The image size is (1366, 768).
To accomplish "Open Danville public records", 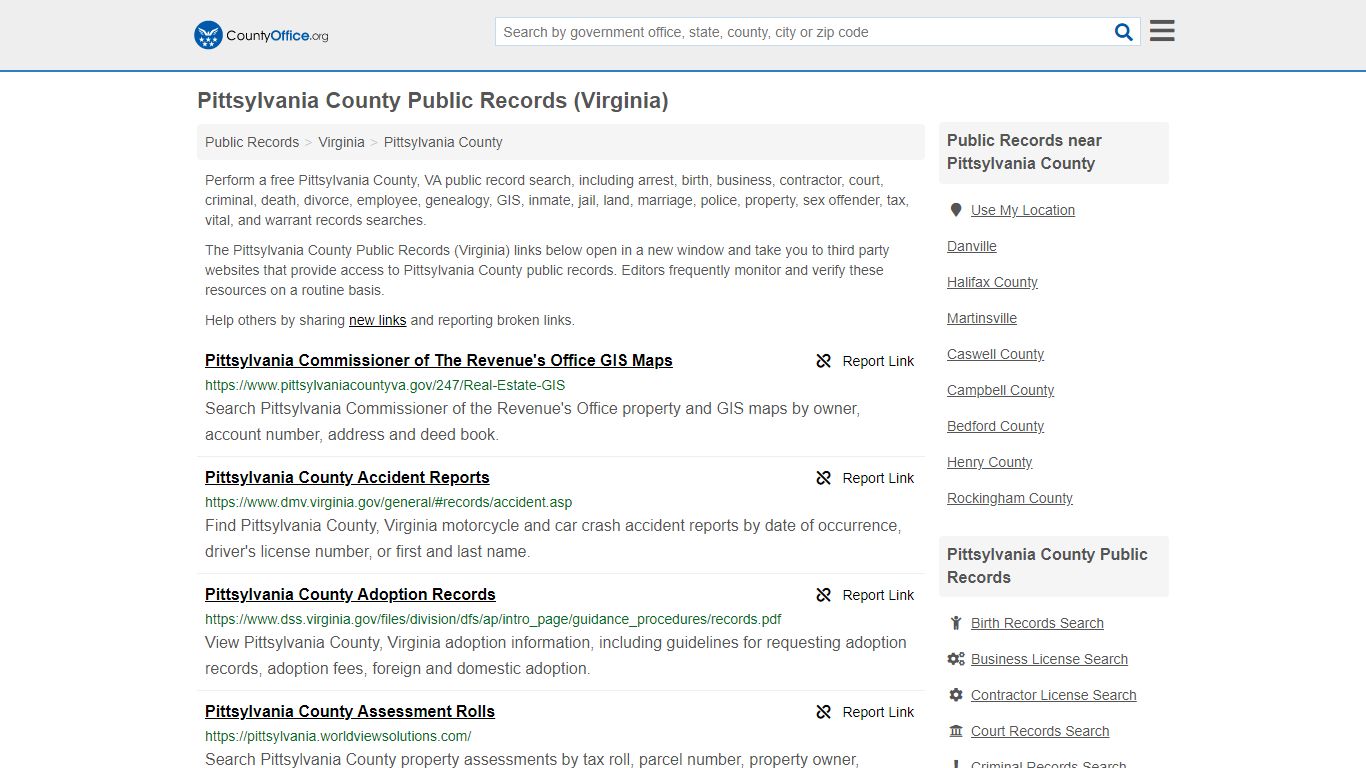I will [972, 246].
